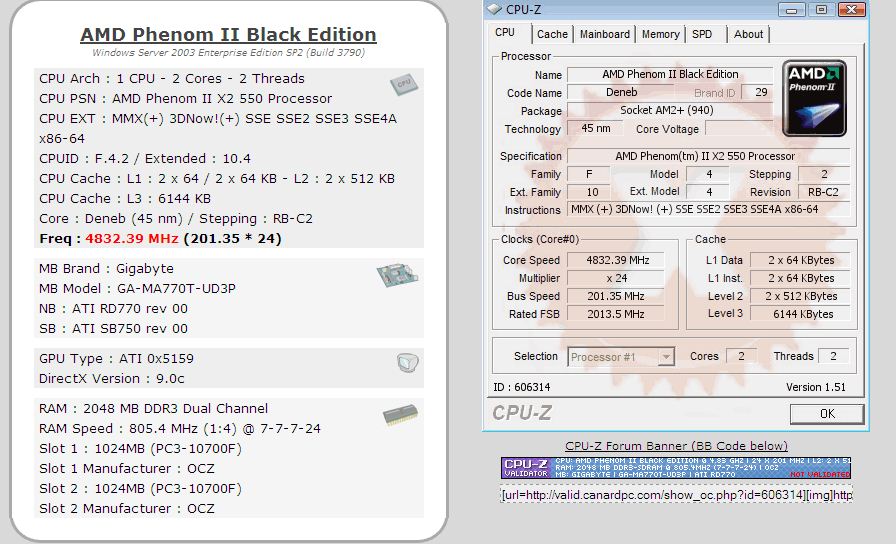
Task: Click the Bus Speed value 201.35 MHz
Action: tap(616, 296)
